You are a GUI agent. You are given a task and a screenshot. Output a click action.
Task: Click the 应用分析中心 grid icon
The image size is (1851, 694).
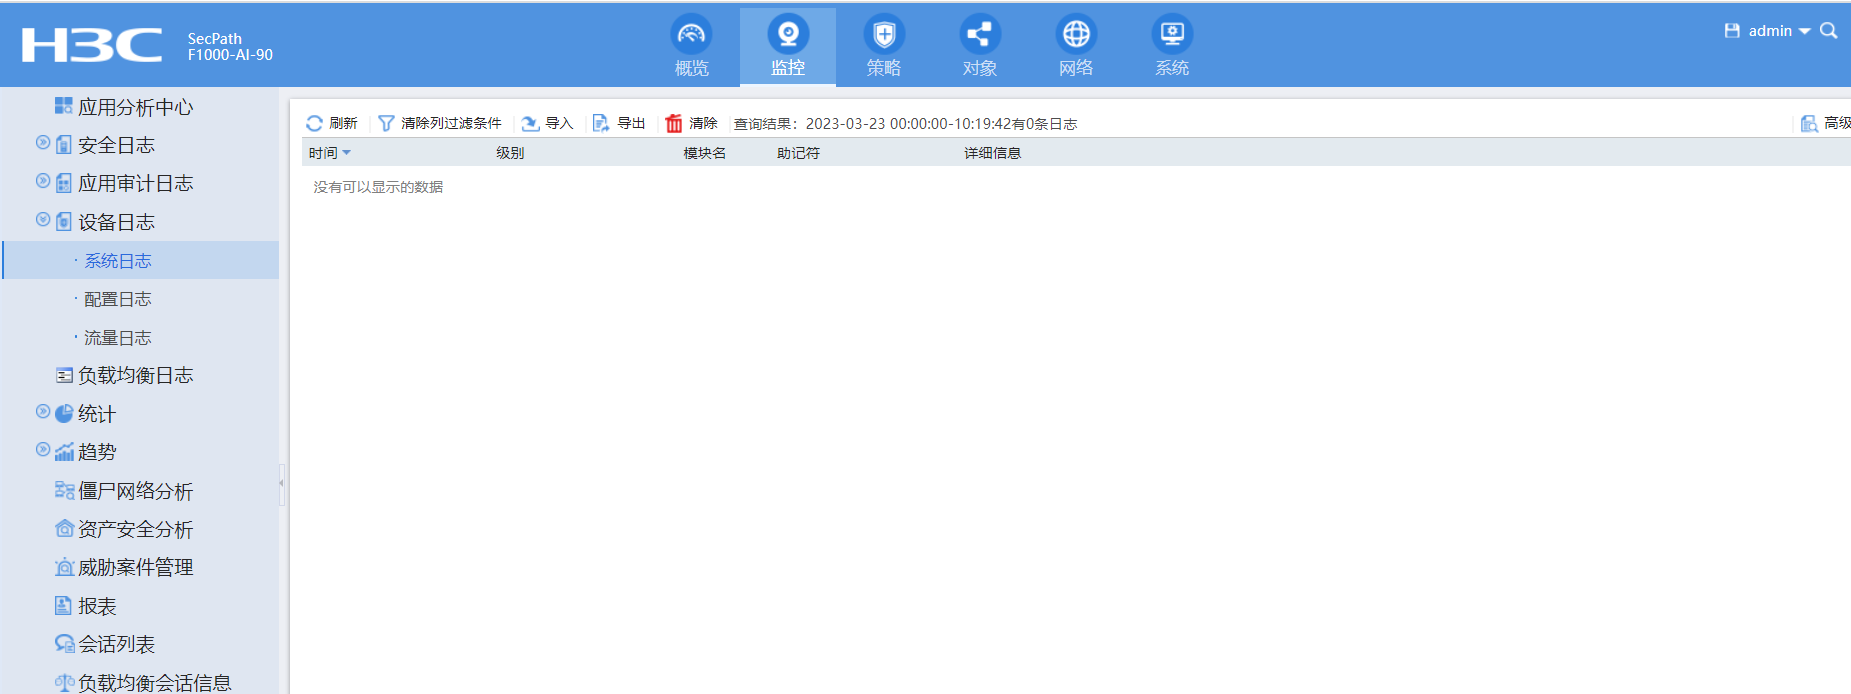click(x=64, y=106)
